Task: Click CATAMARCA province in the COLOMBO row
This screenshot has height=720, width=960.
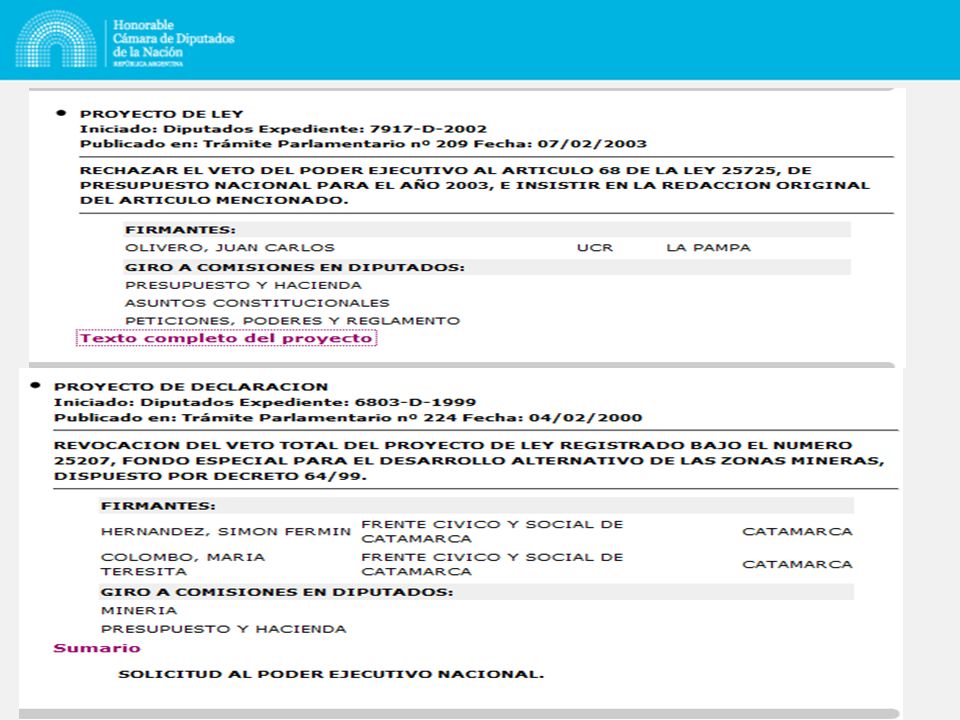Action: coord(797,564)
